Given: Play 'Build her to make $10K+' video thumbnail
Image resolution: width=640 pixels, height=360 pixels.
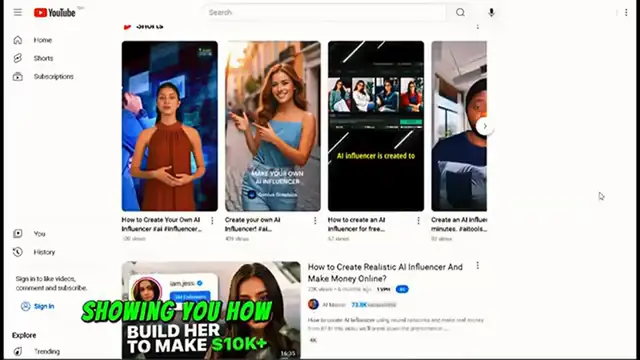Looking at the screenshot, I should pos(211,310).
